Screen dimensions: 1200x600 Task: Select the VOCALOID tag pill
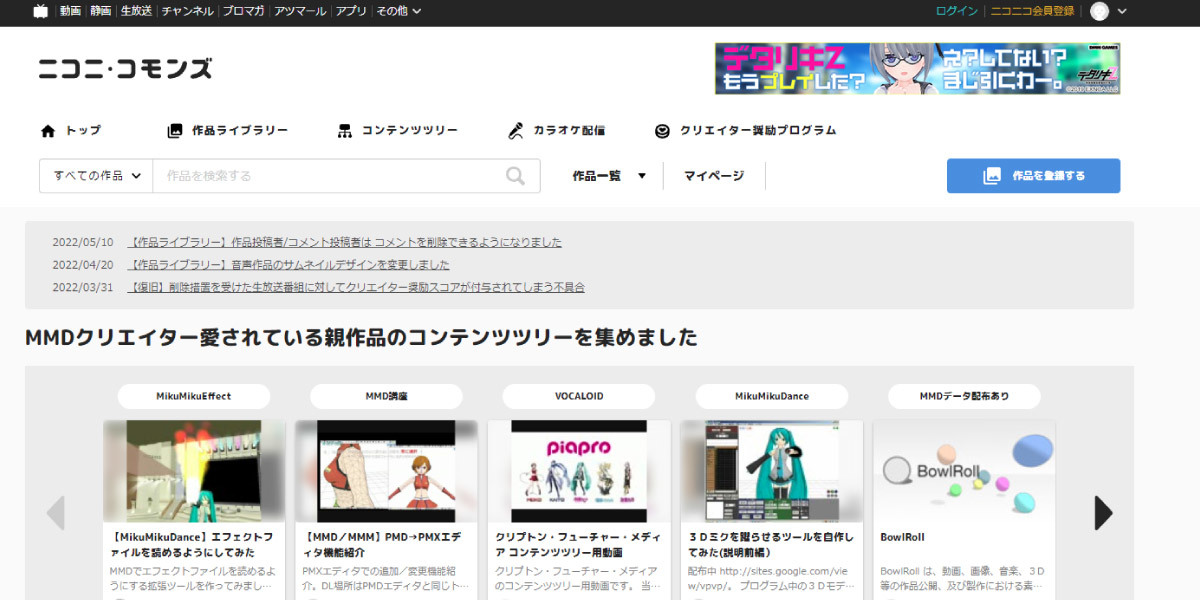point(579,396)
